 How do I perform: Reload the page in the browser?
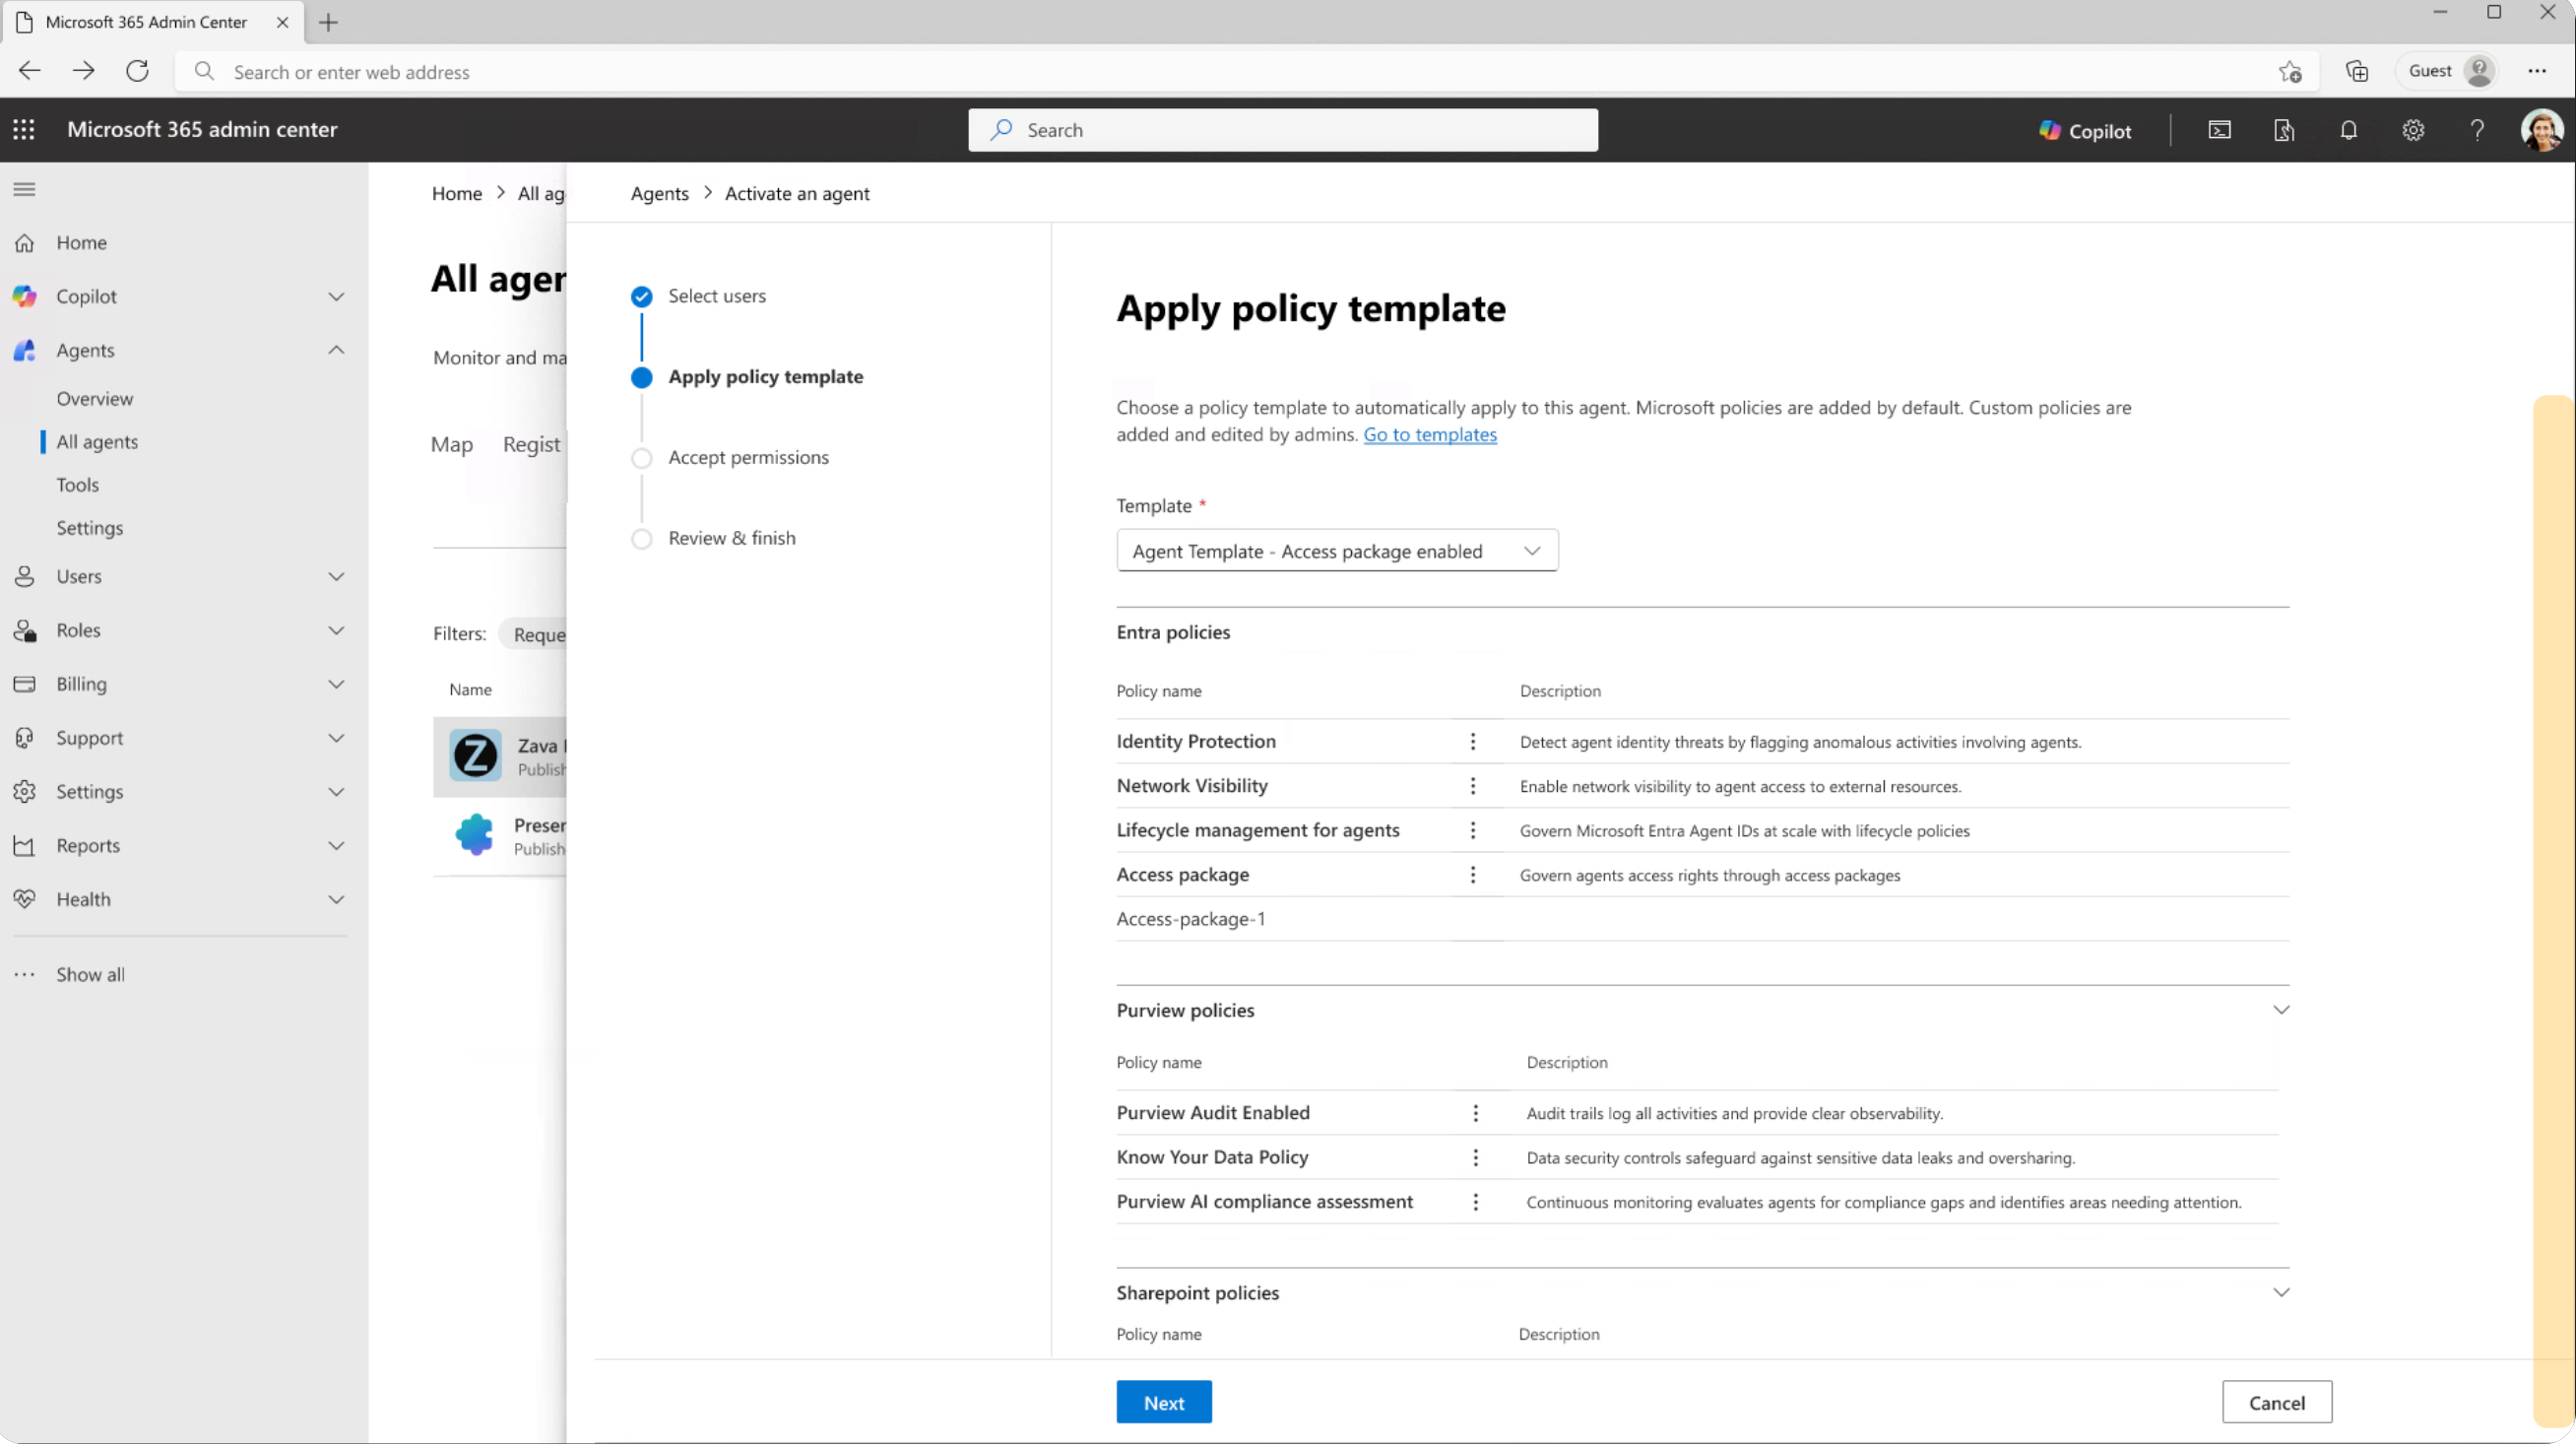[x=137, y=71]
